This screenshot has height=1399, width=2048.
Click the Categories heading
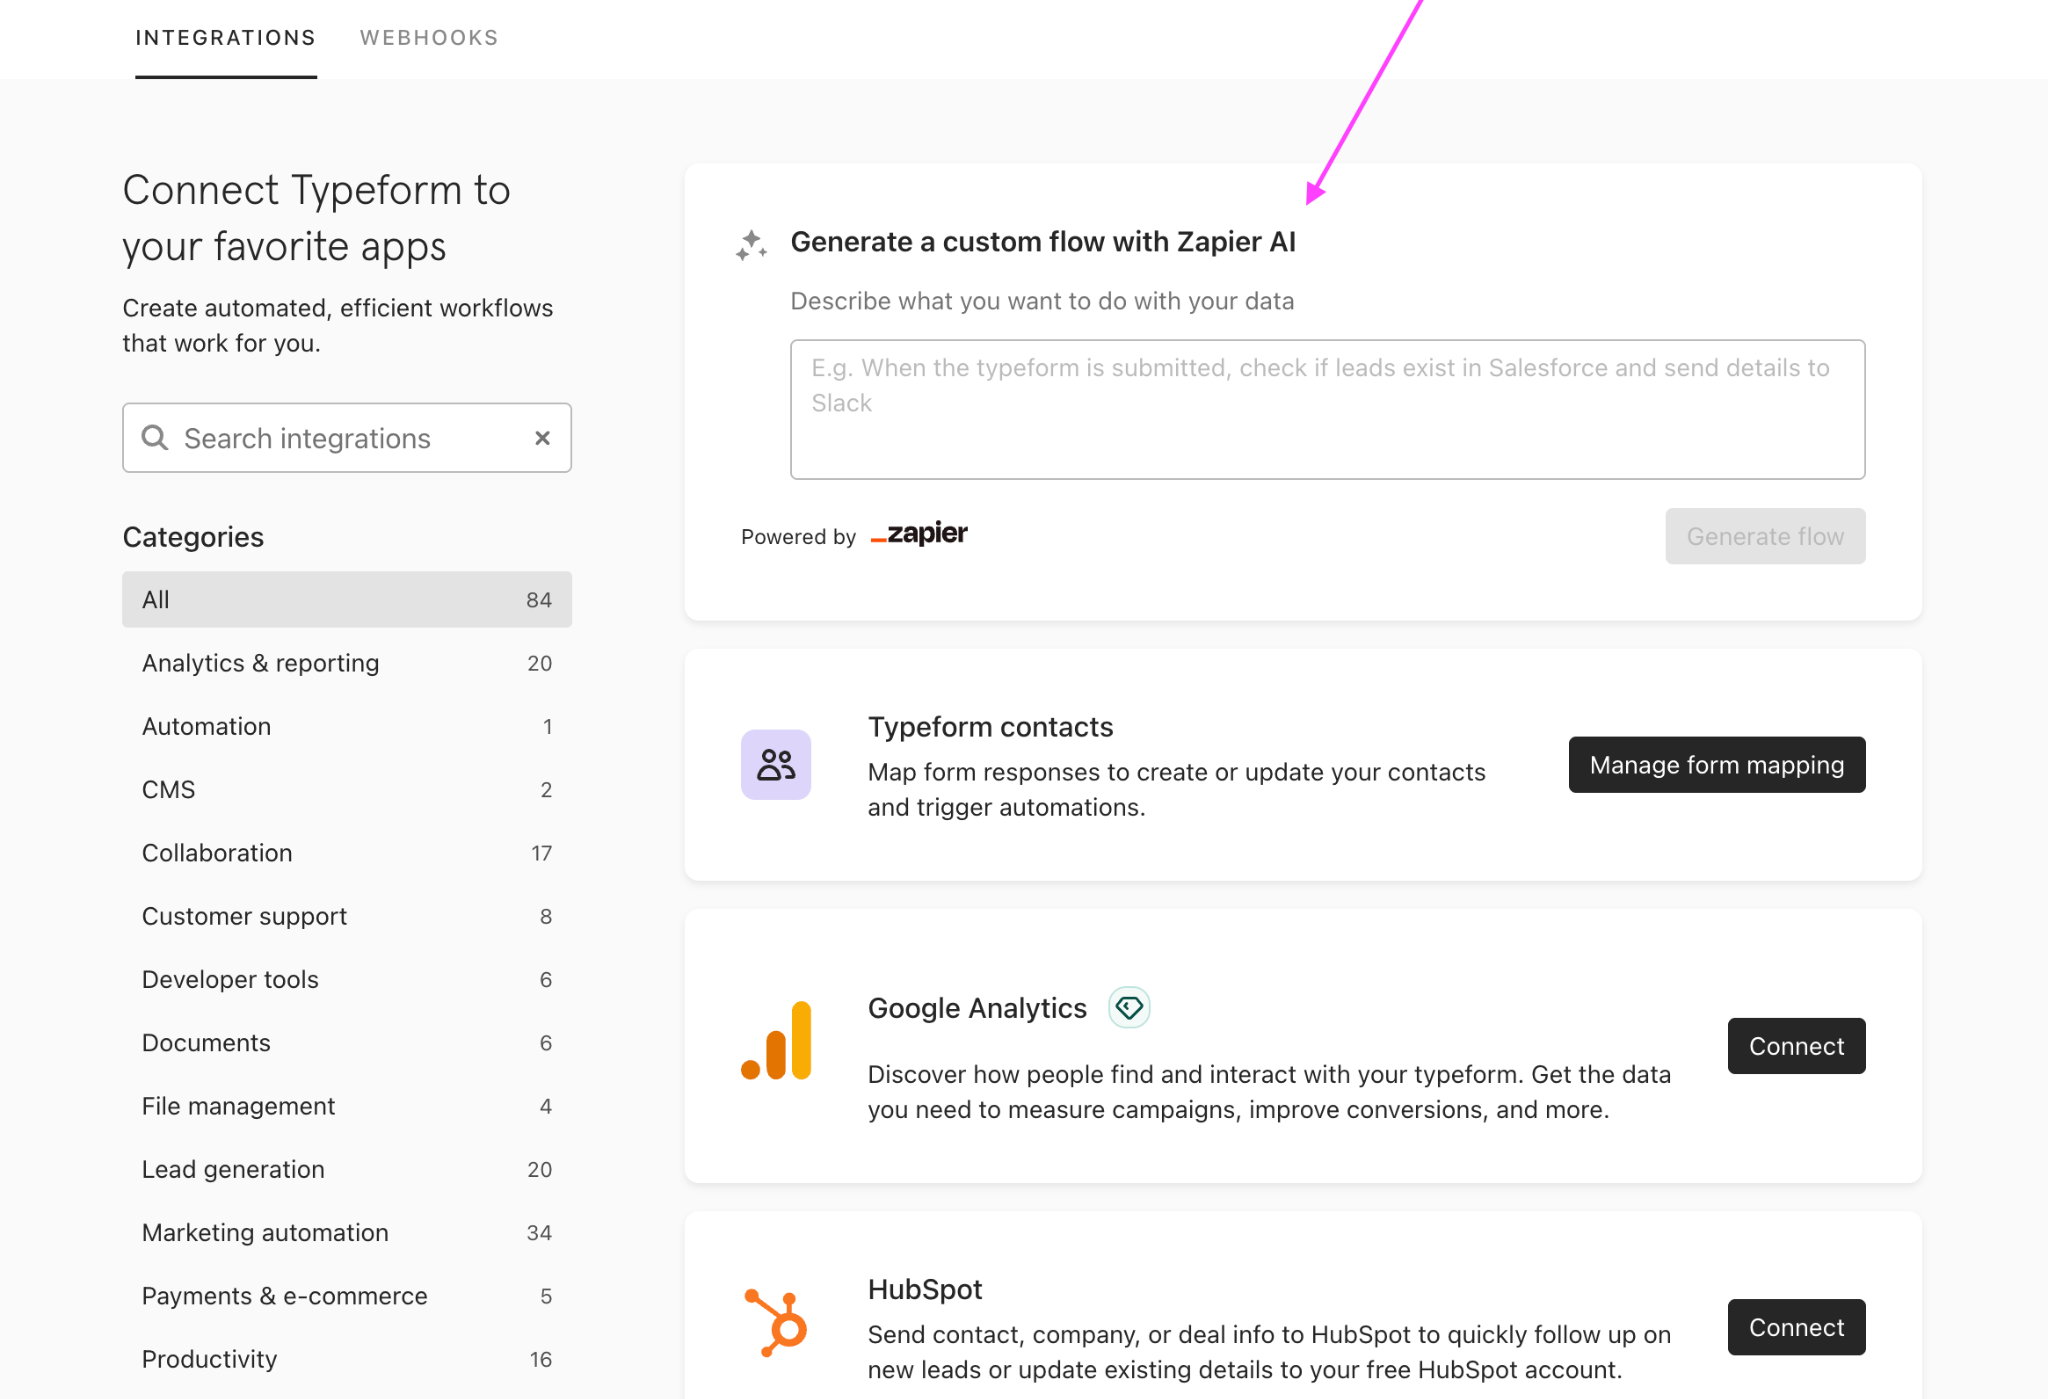click(x=193, y=538)
